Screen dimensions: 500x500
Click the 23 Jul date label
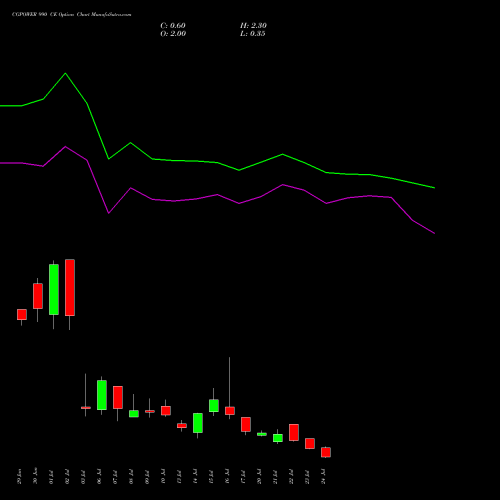coord(307,476)
